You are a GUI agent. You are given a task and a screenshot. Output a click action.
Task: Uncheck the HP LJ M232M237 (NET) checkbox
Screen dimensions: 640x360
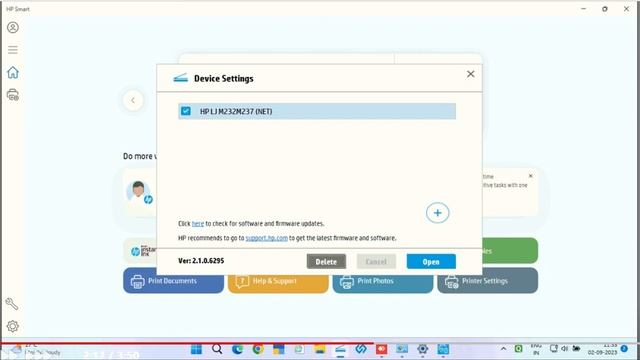tap(186, 111)
